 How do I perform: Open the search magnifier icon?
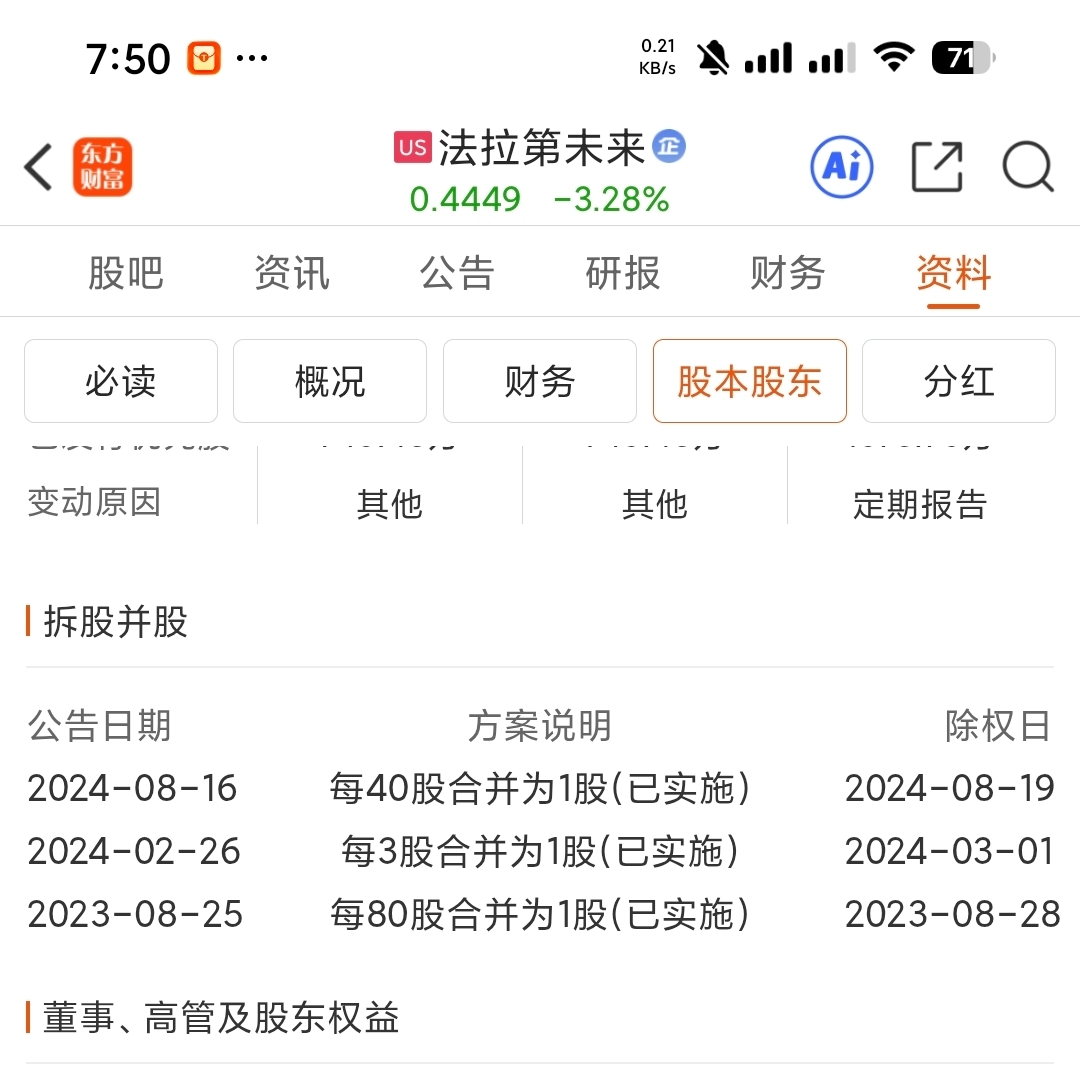click(1028, 167)
